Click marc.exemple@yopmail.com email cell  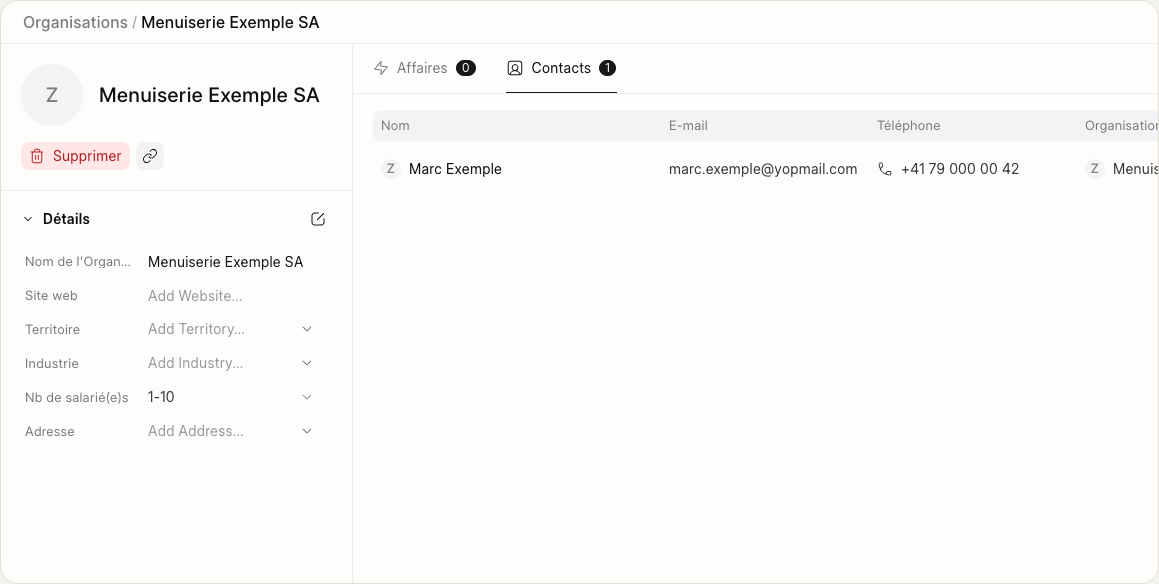(763, 169)
